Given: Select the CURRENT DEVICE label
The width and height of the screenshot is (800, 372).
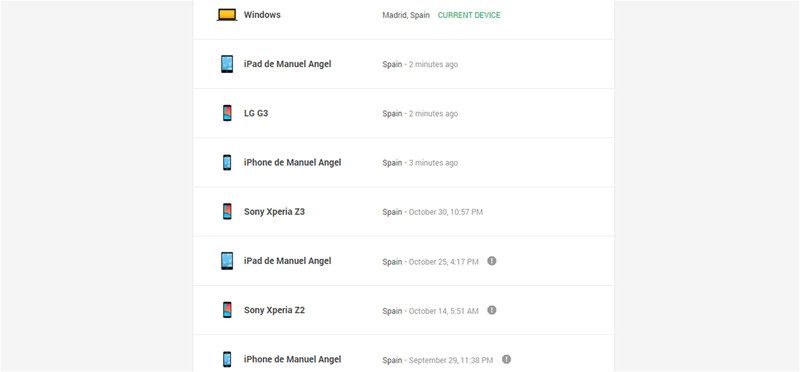Looking at the screenshot, I should coord(469,15).
